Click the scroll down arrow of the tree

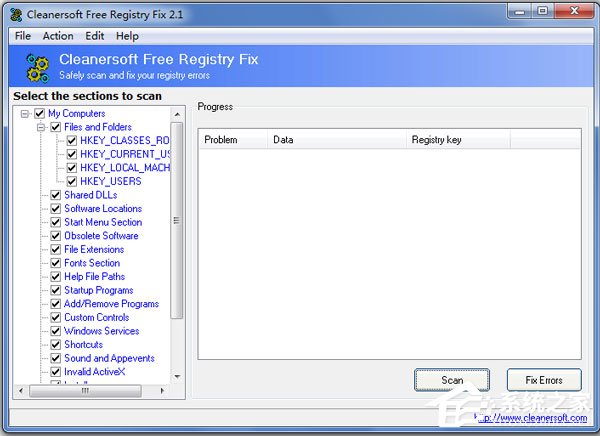click(177, 377)
